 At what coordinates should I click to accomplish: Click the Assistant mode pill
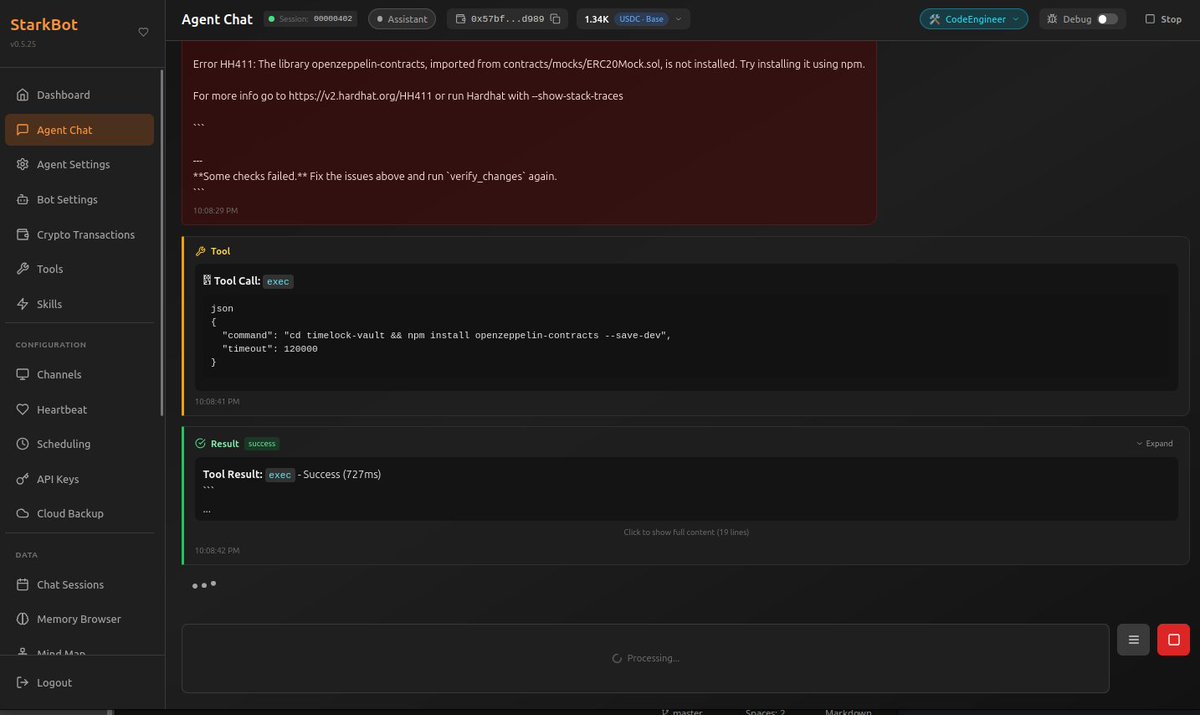click(402, 19)
